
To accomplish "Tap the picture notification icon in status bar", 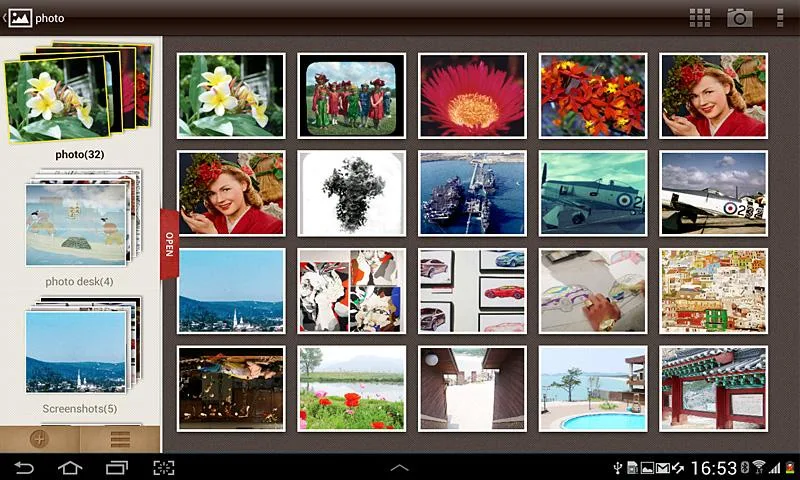I will (x=647, y=468).
